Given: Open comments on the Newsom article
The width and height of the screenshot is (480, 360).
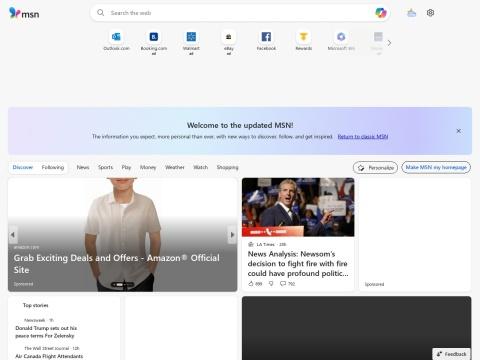Looking at the screenshot, I should pyautogui.click(x=287, y=284).
